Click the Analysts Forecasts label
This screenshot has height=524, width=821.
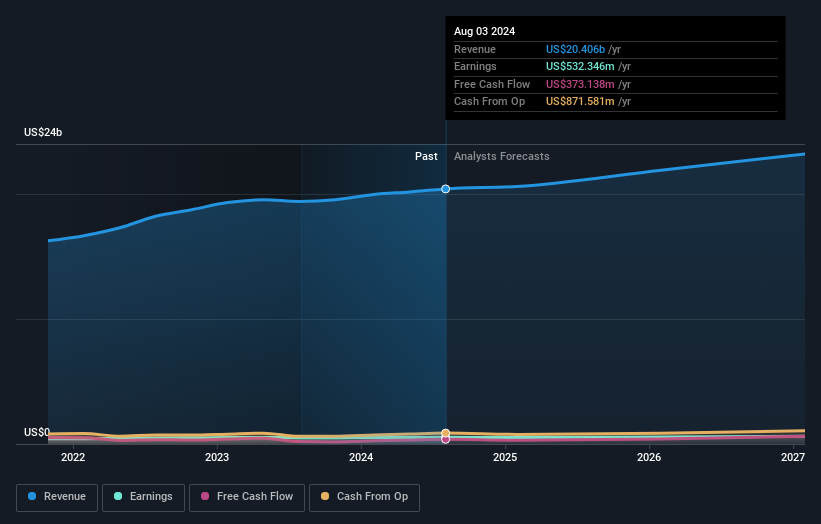[502, 156]
